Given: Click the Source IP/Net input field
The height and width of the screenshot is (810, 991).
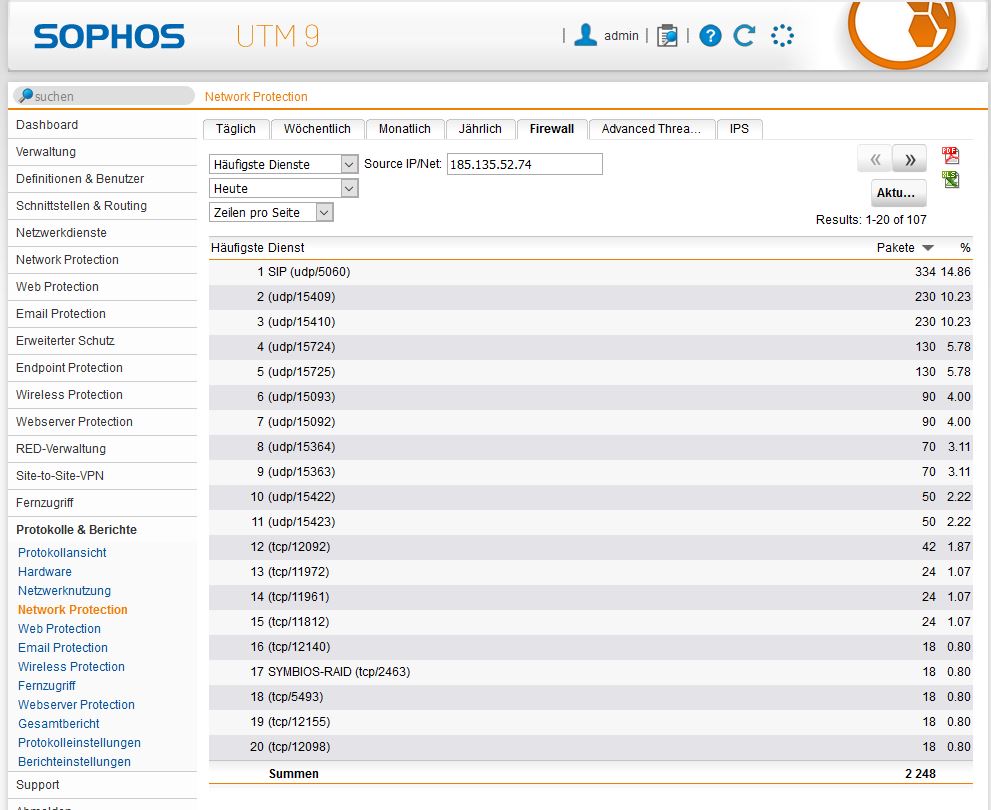Looking at the screenshot, I should (524, 164).
